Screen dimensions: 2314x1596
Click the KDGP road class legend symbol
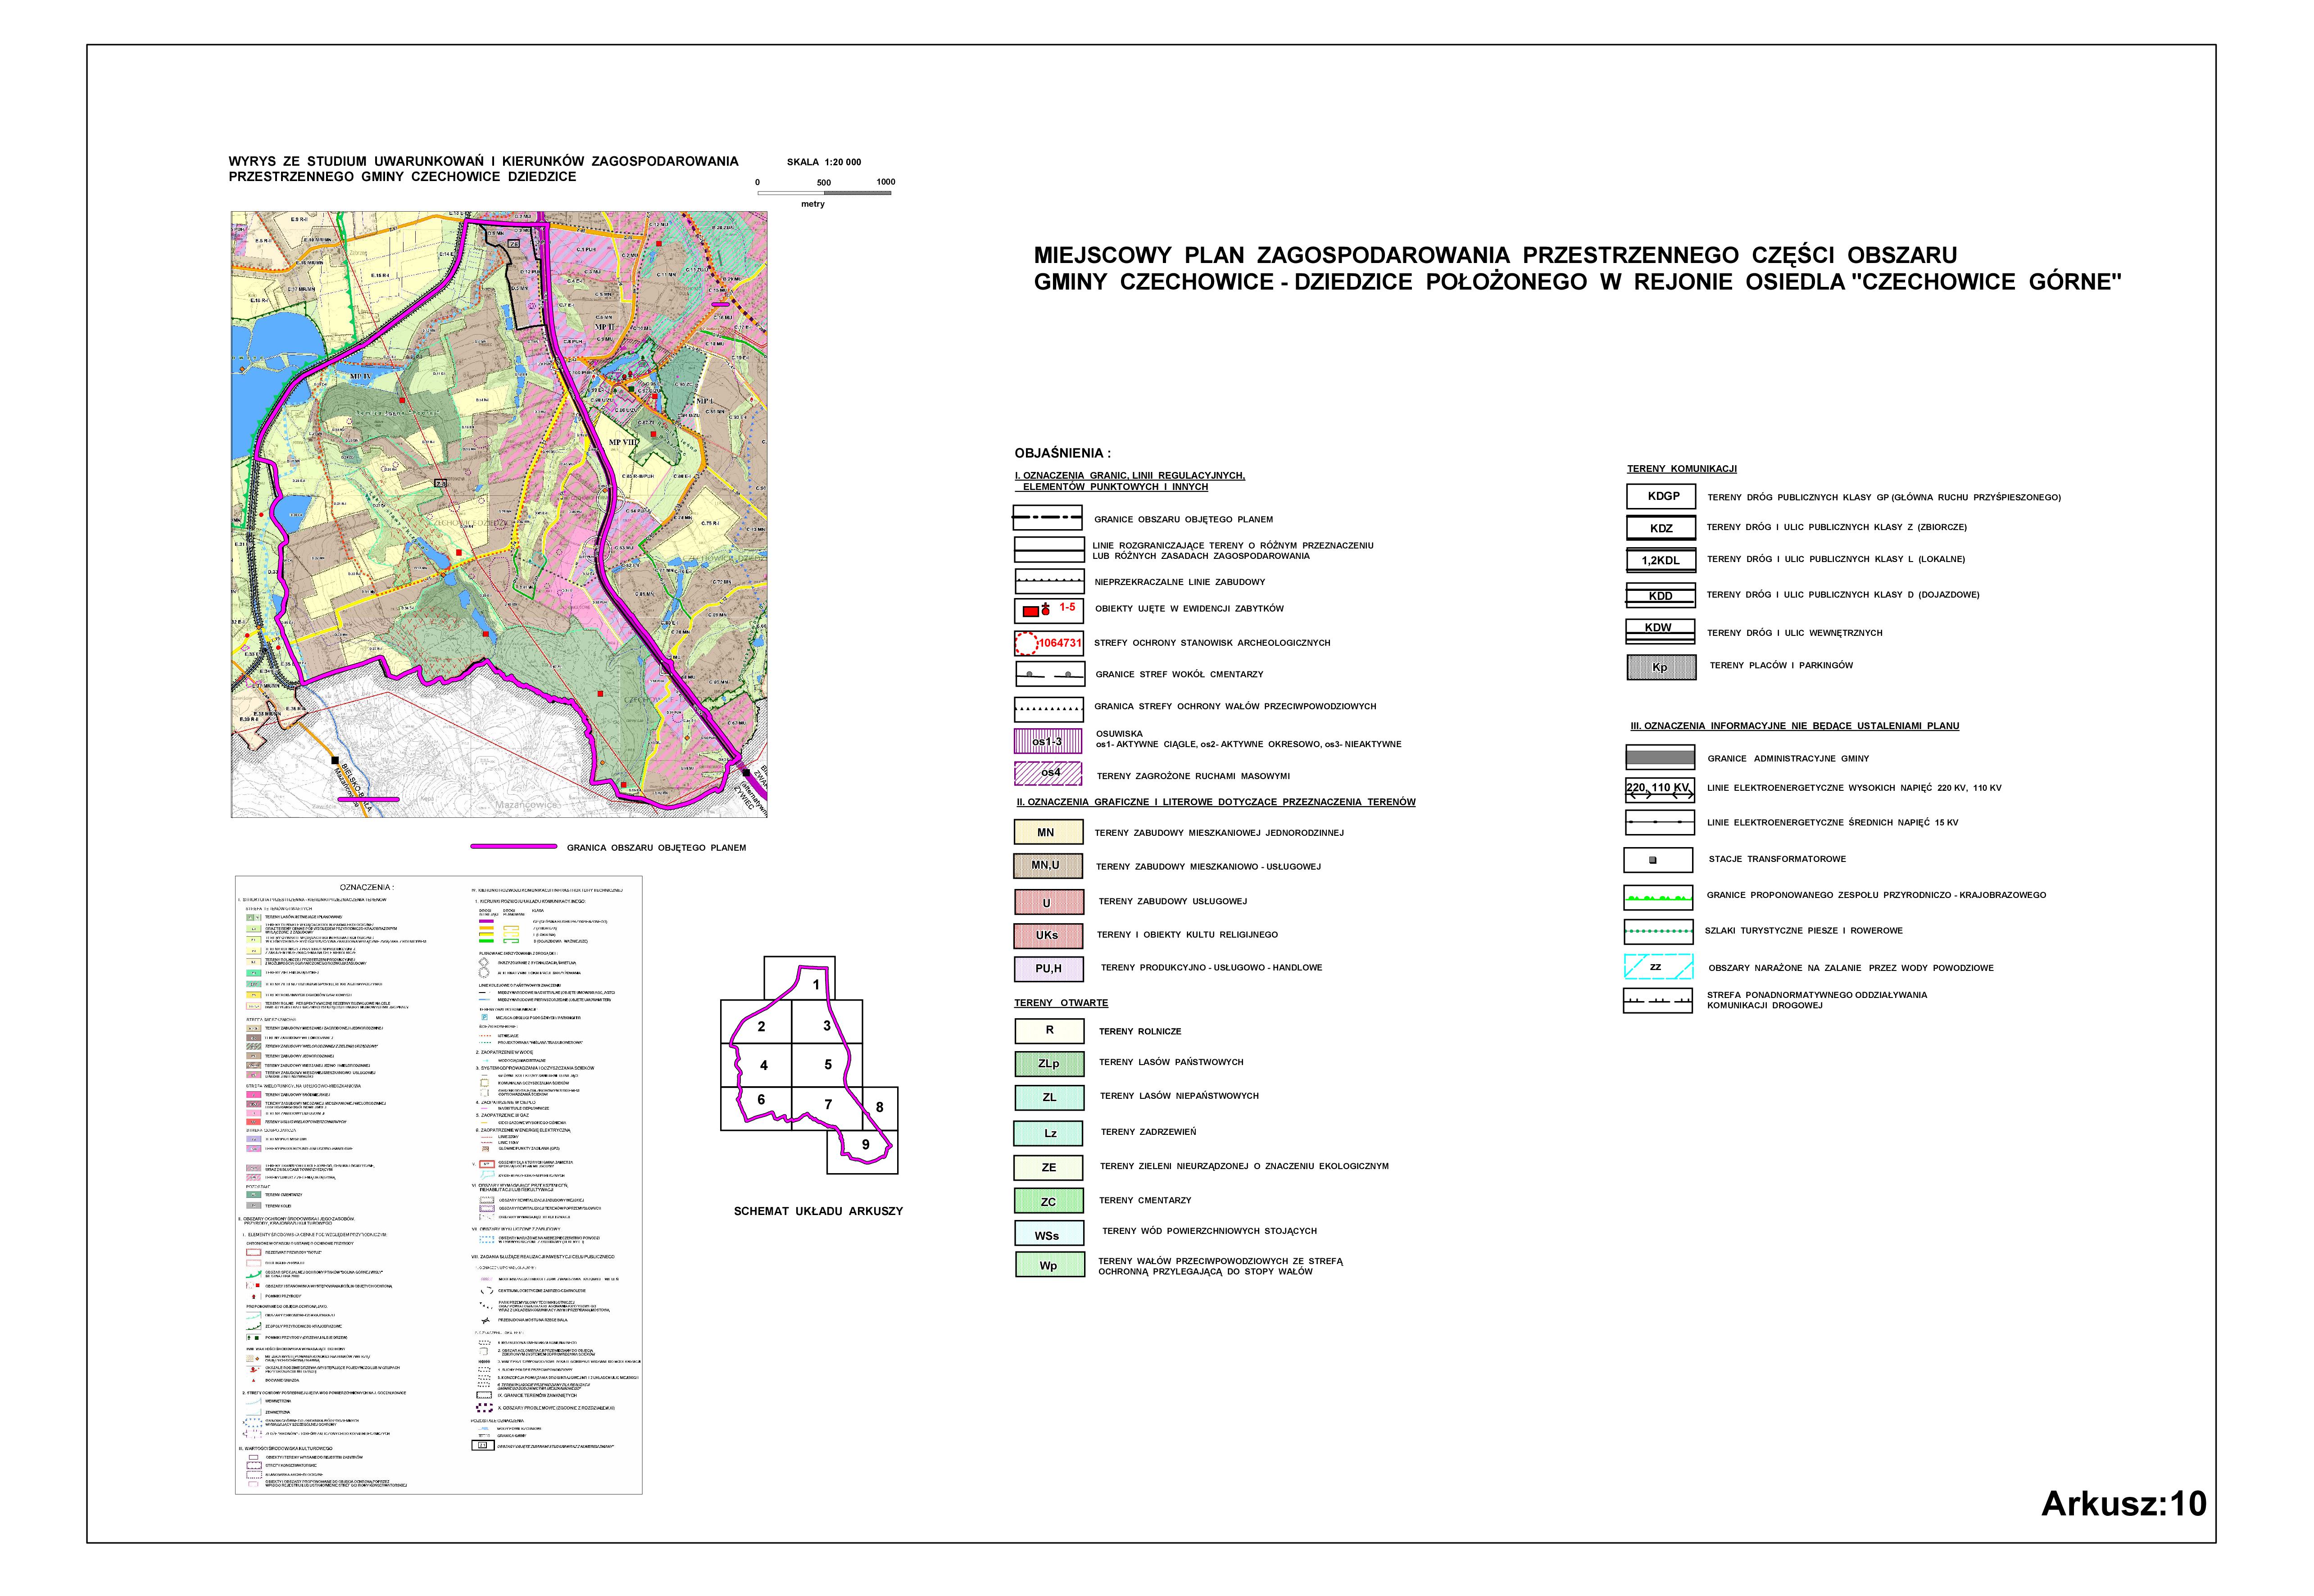point(1661,496)
